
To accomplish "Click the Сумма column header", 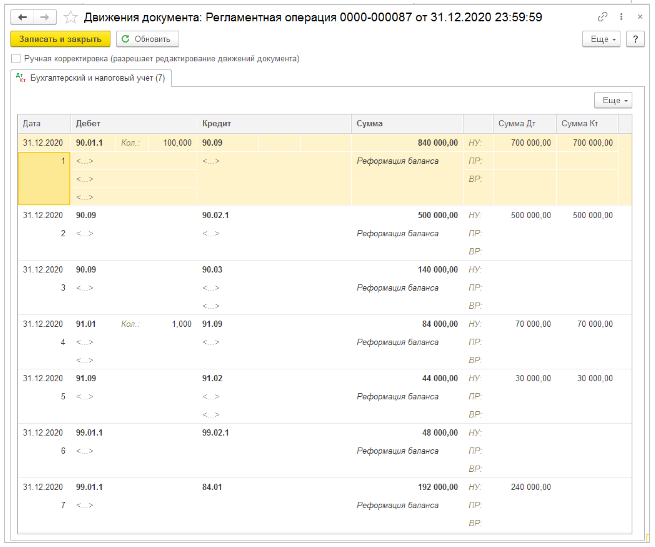I will [x=407, y=124].
